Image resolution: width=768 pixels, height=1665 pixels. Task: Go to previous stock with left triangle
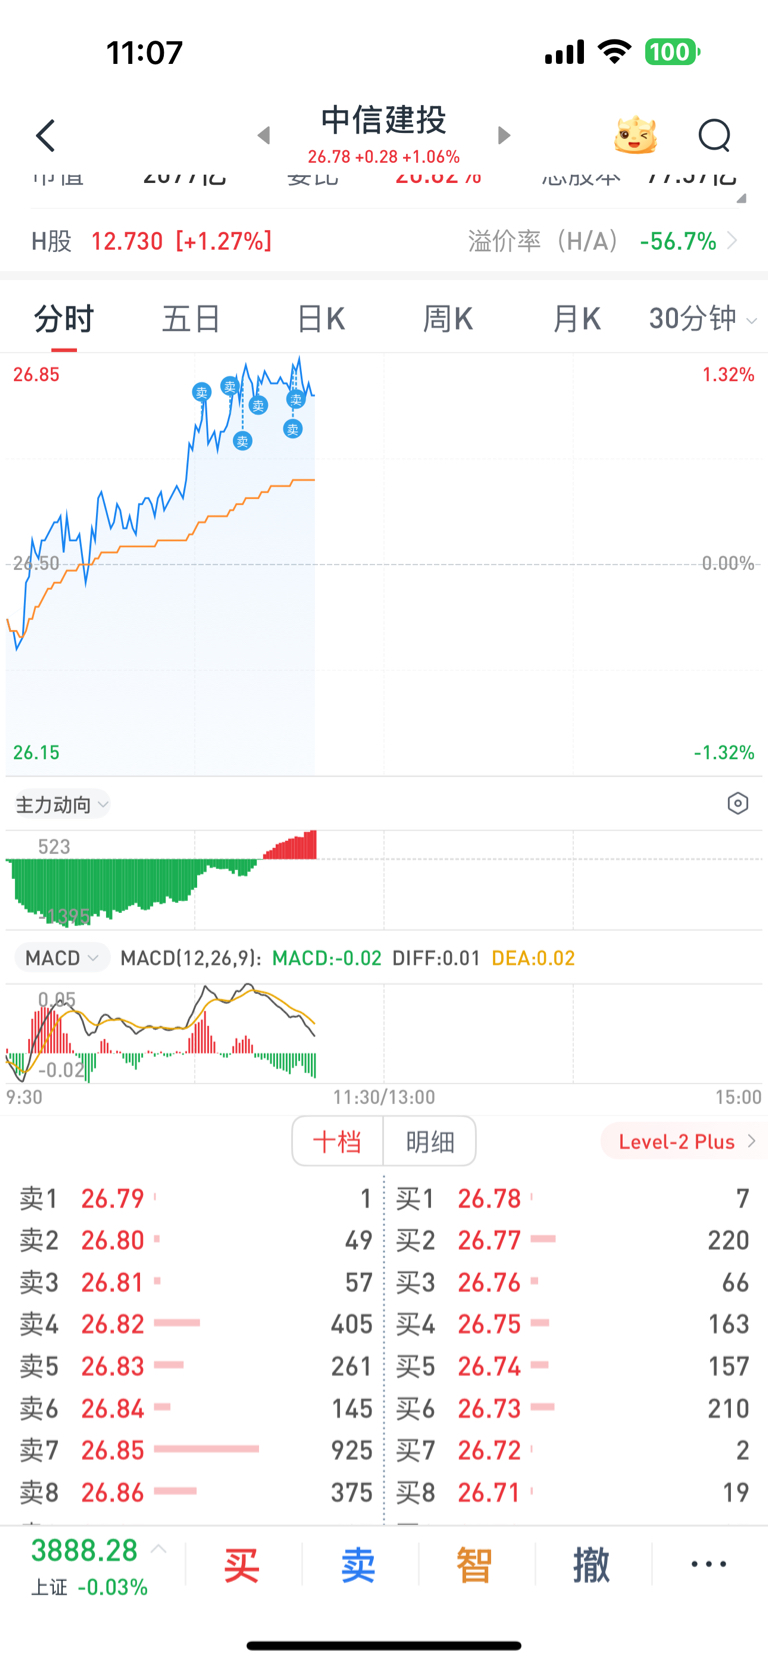coord(264,135)
